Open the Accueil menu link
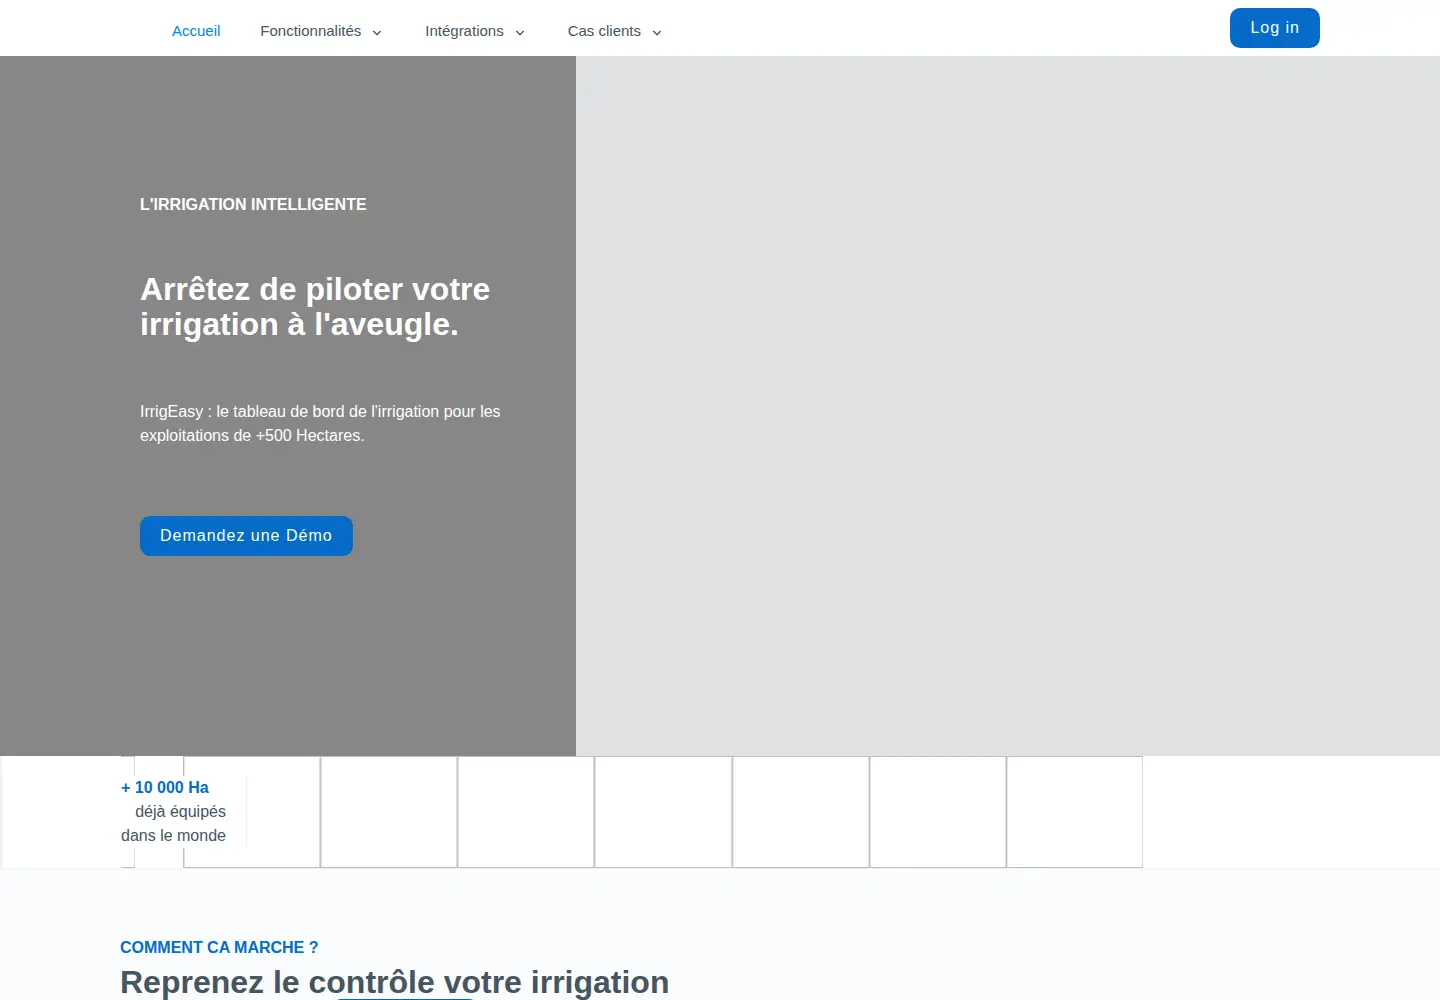The width and height of the screenshot is (1440, 1000). [x=196, y=31]
